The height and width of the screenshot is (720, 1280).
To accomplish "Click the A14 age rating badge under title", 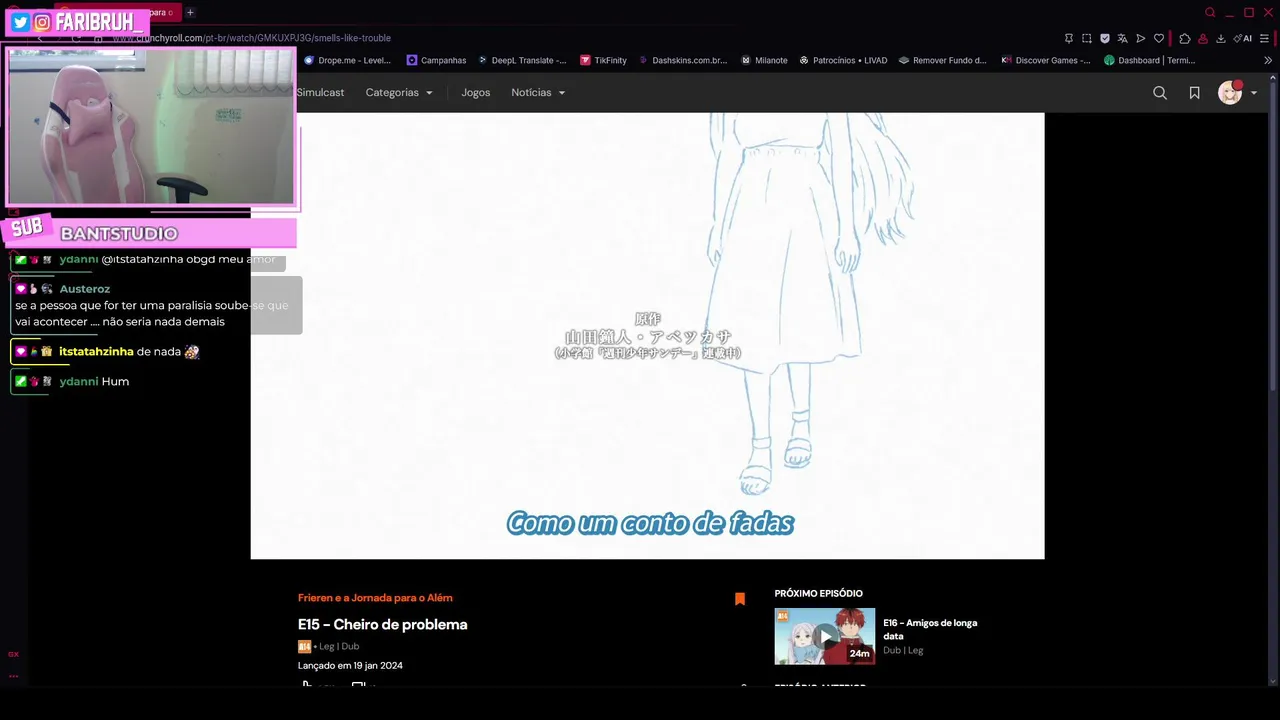I will pos(304,647).
